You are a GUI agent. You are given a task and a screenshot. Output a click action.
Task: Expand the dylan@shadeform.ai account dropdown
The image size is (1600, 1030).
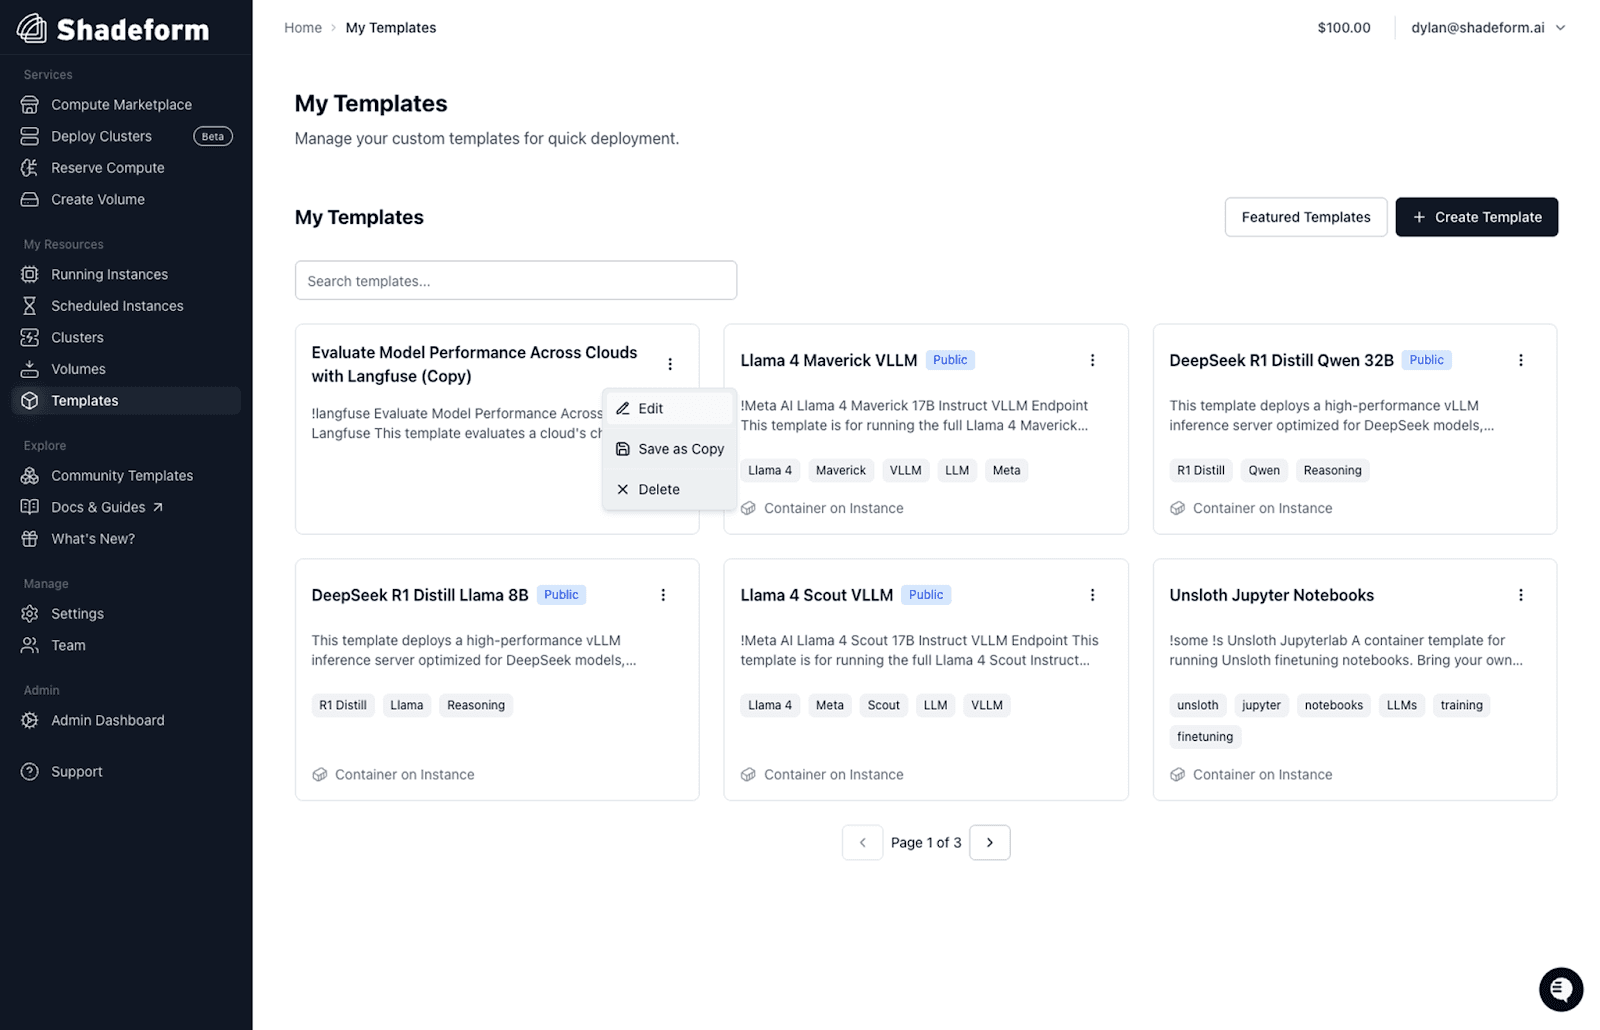1487,28
